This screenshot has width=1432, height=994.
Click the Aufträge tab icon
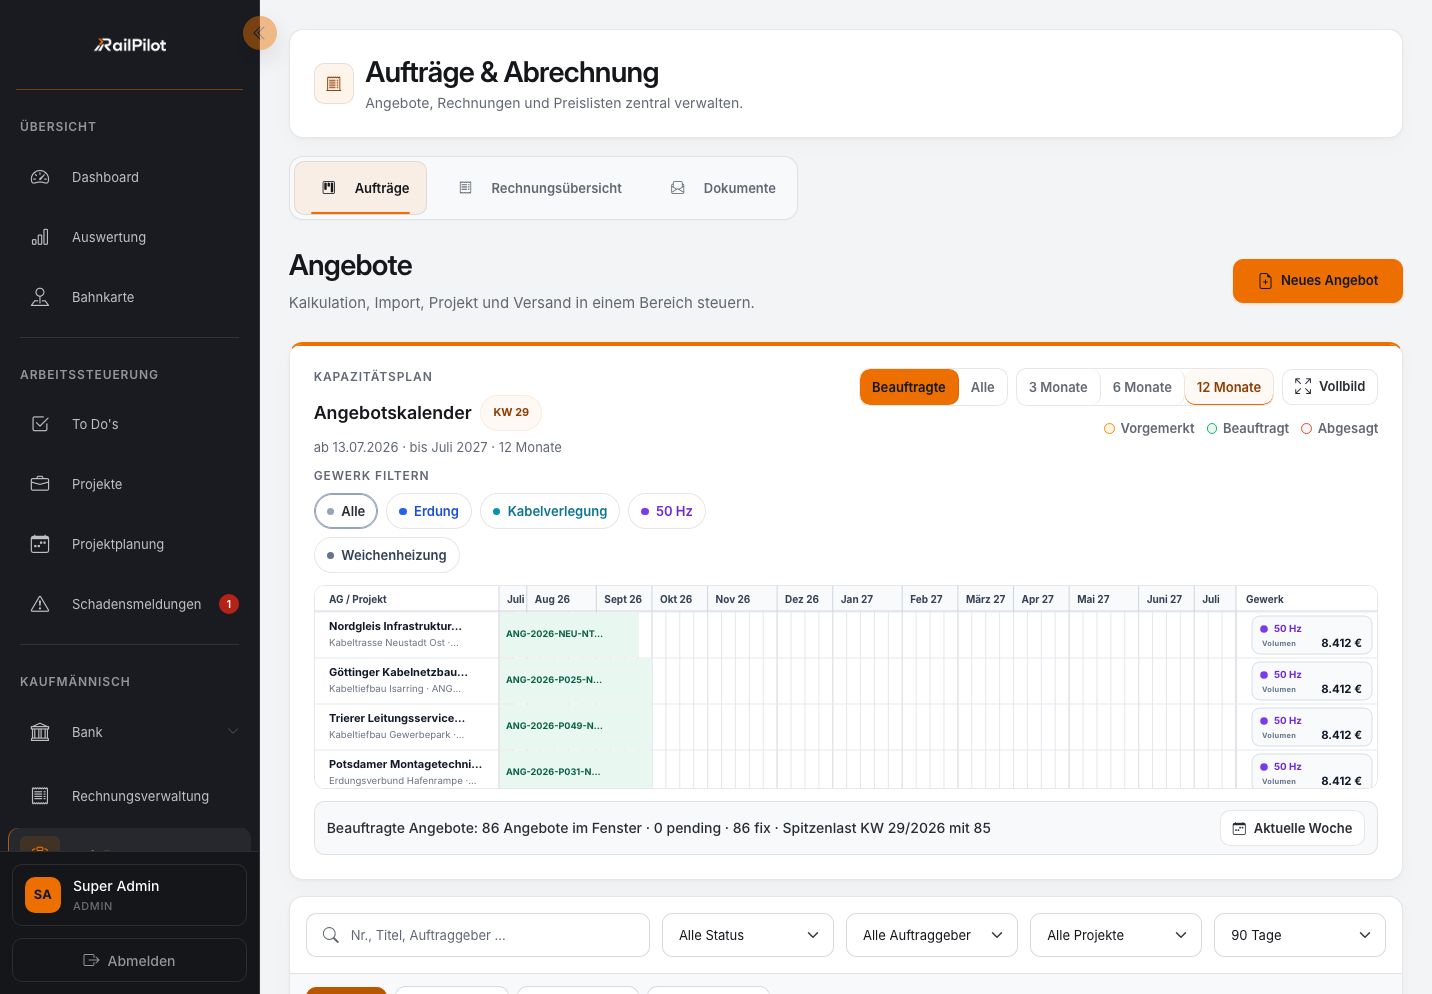tap(329, 188)
